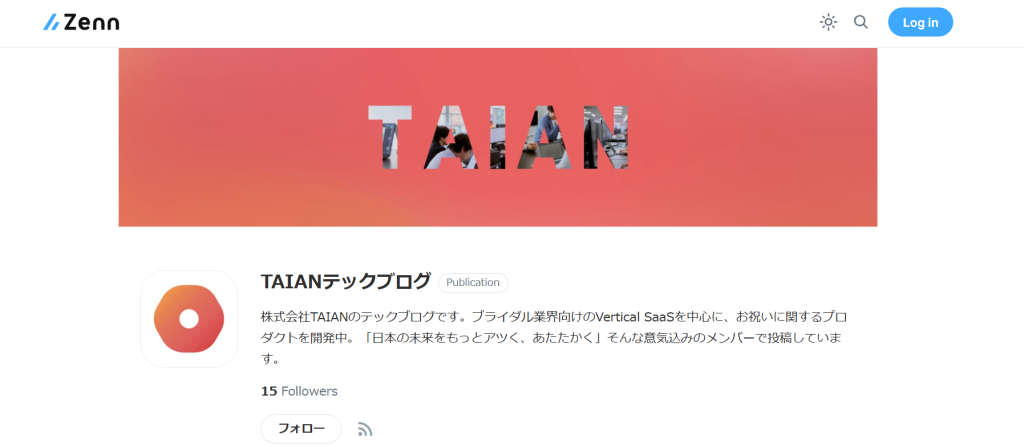Toggle the light/dark theme sun icon

point(828,22)
